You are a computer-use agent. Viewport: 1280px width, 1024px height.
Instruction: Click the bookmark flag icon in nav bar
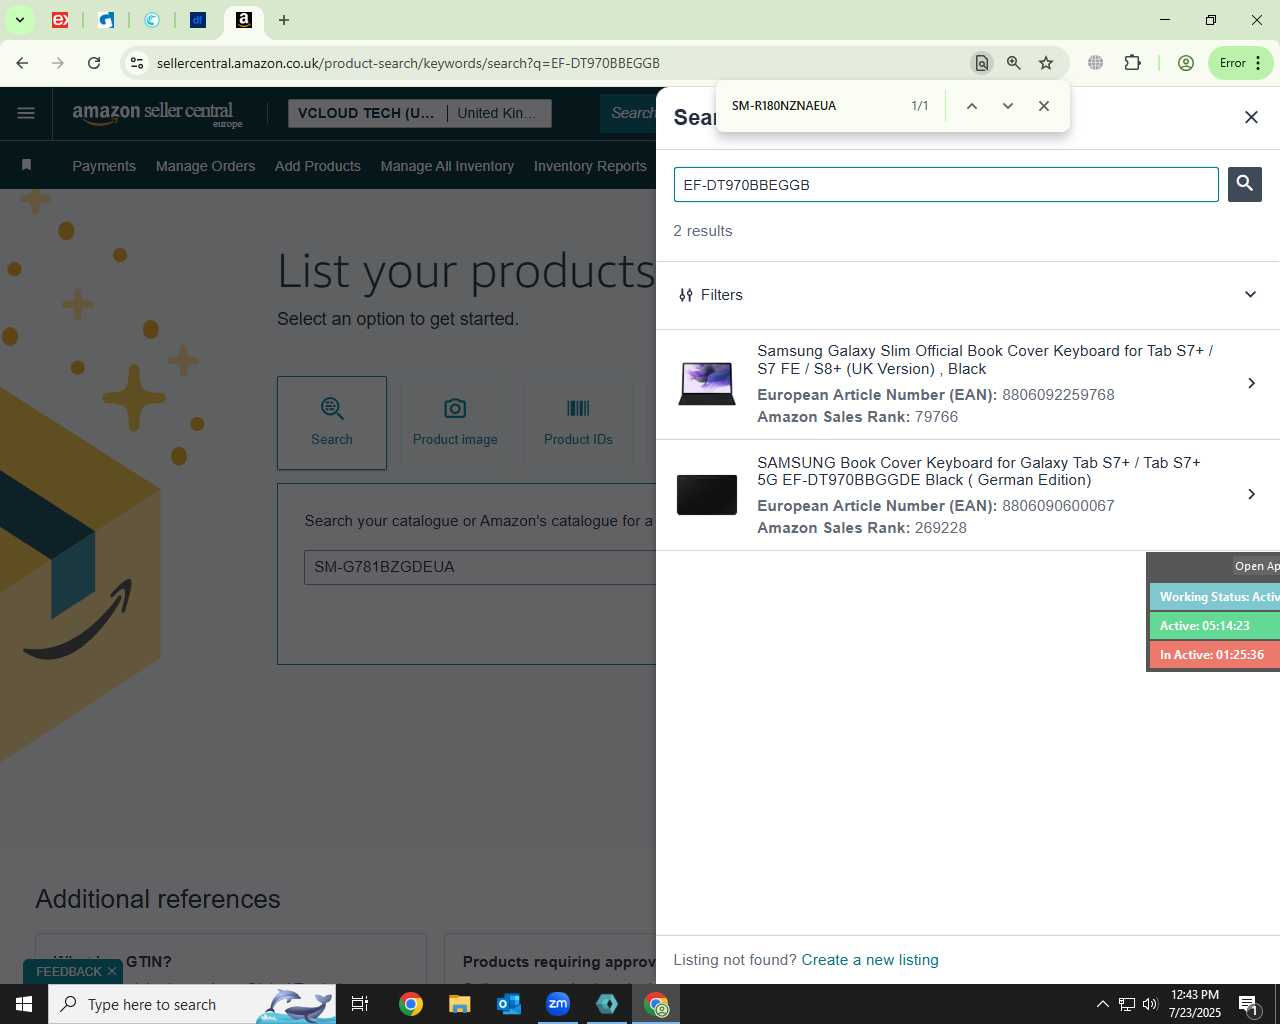(27, 165)
